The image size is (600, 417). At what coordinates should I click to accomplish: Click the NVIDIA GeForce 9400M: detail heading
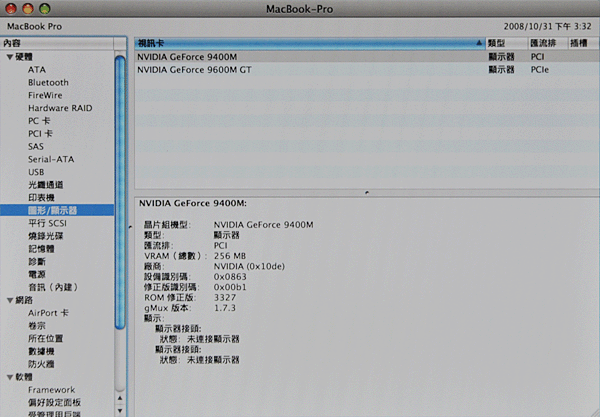tap(193, 203)
